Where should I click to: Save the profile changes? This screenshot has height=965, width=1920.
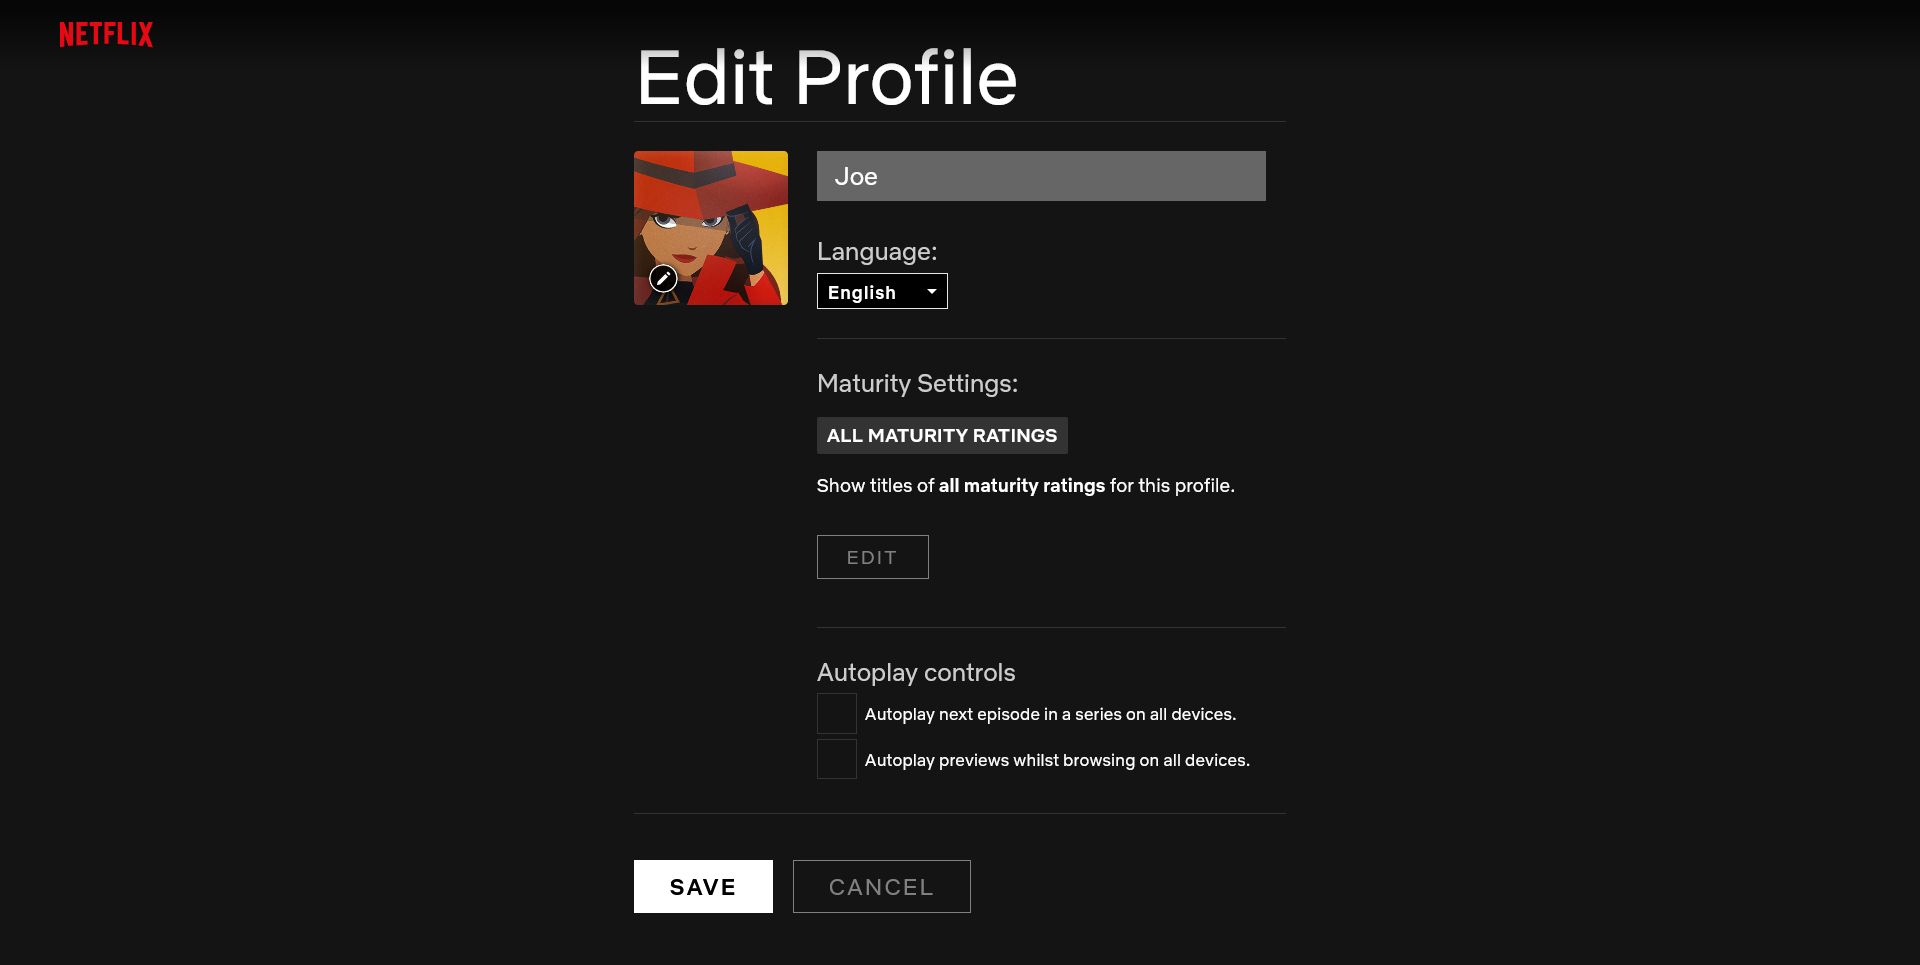pos(702,886)
